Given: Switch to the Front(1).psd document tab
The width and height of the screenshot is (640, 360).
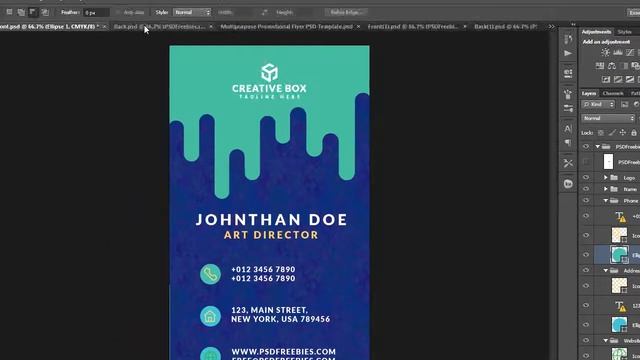Looking at the screenshot, I should tap(413, 27).
